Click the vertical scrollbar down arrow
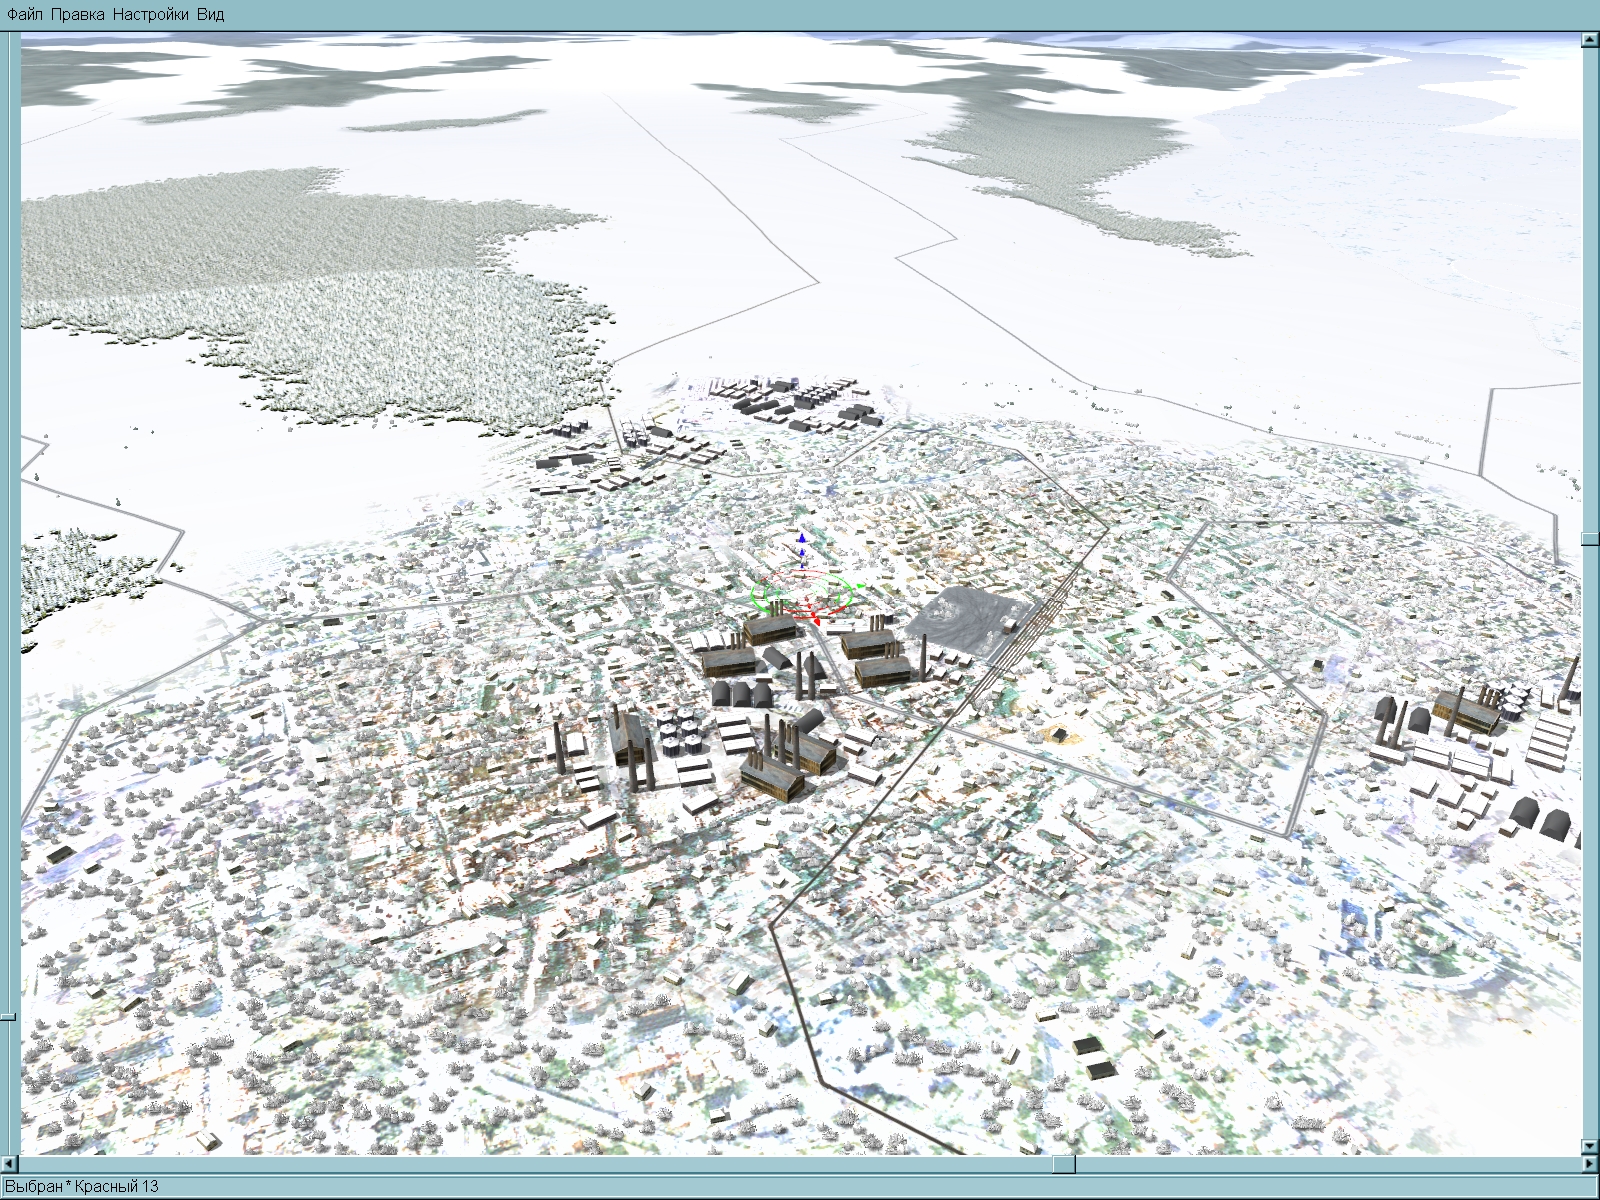 click(1589, 1147)
